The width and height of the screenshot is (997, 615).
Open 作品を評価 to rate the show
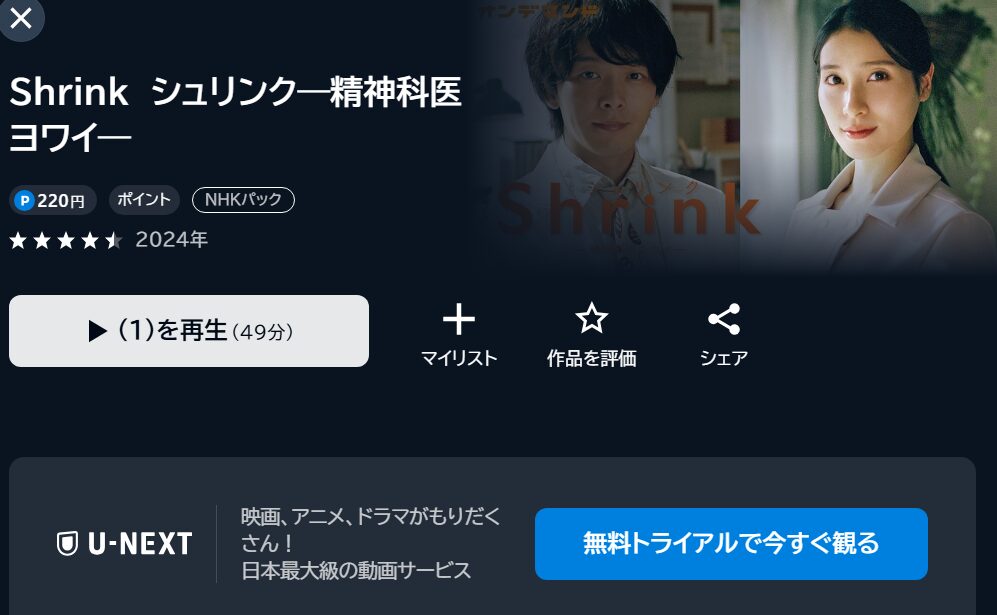(x=591, y=358)
